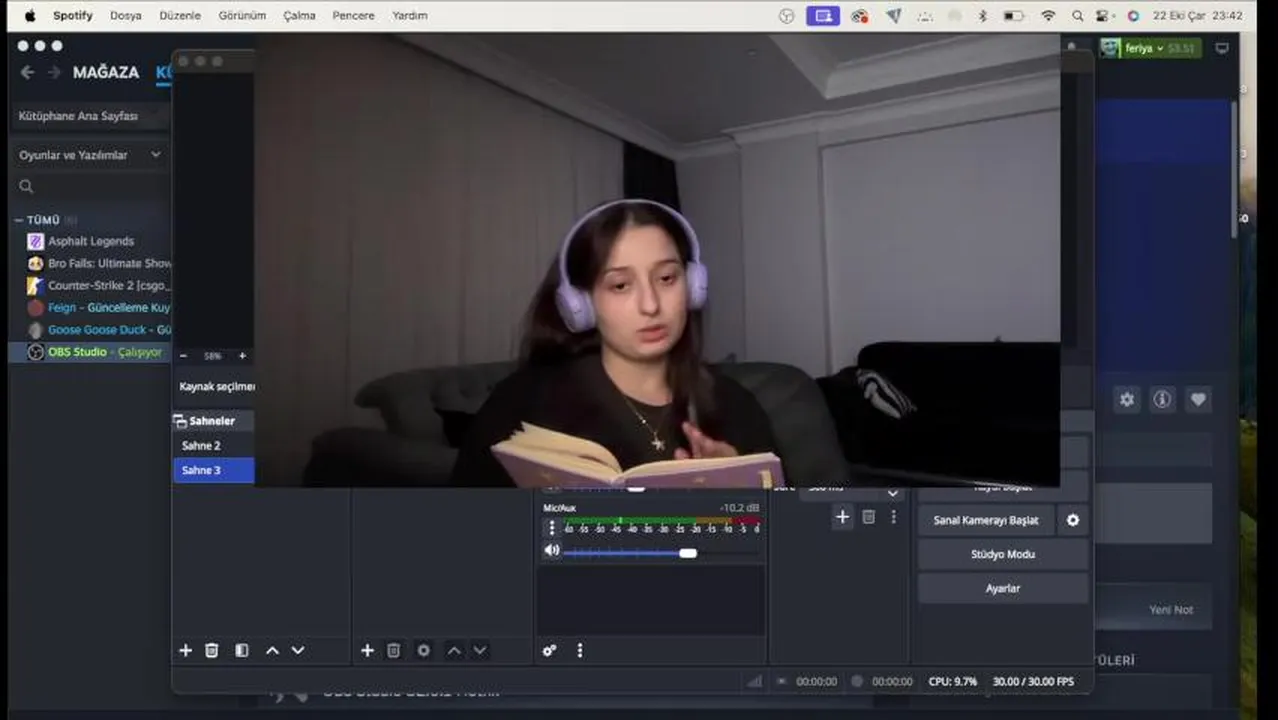Open Mic/Aux track options three-dot menu
This screenshot has width=1278, height=720.
tap(552, 527)
